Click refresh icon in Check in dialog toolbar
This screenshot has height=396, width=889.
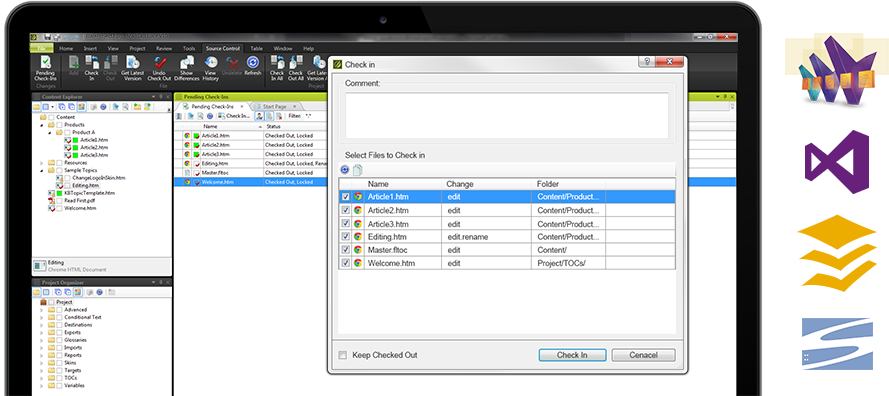coord(345,170)
